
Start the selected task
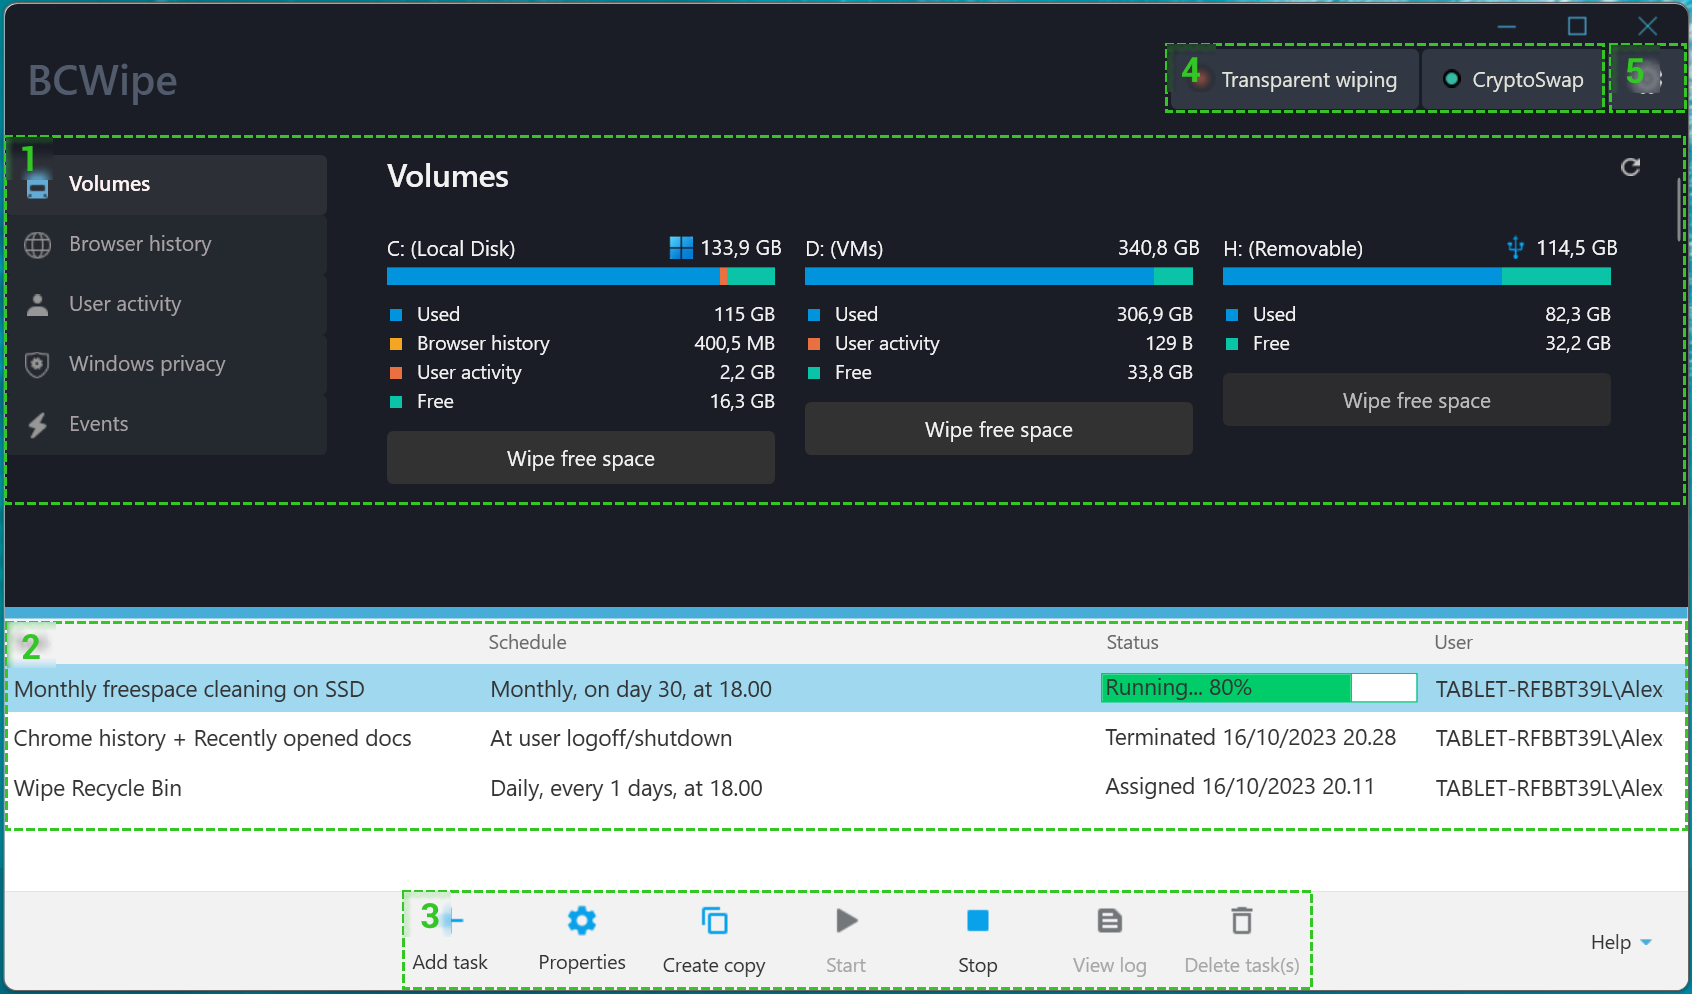846,940
